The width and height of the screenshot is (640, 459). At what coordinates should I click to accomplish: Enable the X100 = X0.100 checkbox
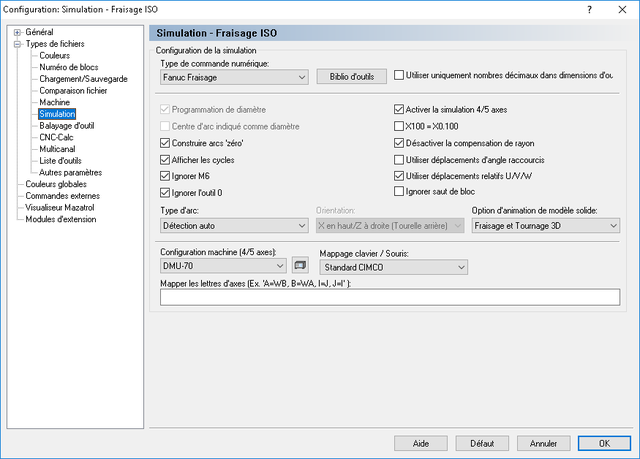(x=399, y=126)
